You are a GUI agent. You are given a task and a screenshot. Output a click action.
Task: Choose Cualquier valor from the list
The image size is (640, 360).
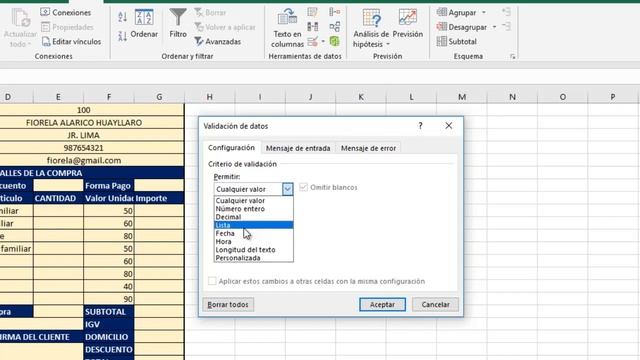click(253, 200)
